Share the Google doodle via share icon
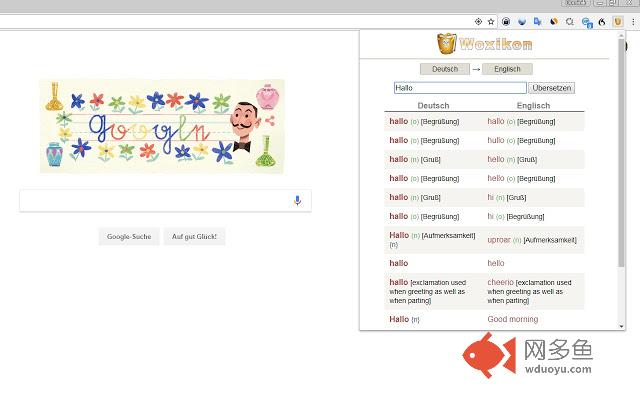Image resolution: width=640 pixels, height=400 pixels. click(269, 120)
